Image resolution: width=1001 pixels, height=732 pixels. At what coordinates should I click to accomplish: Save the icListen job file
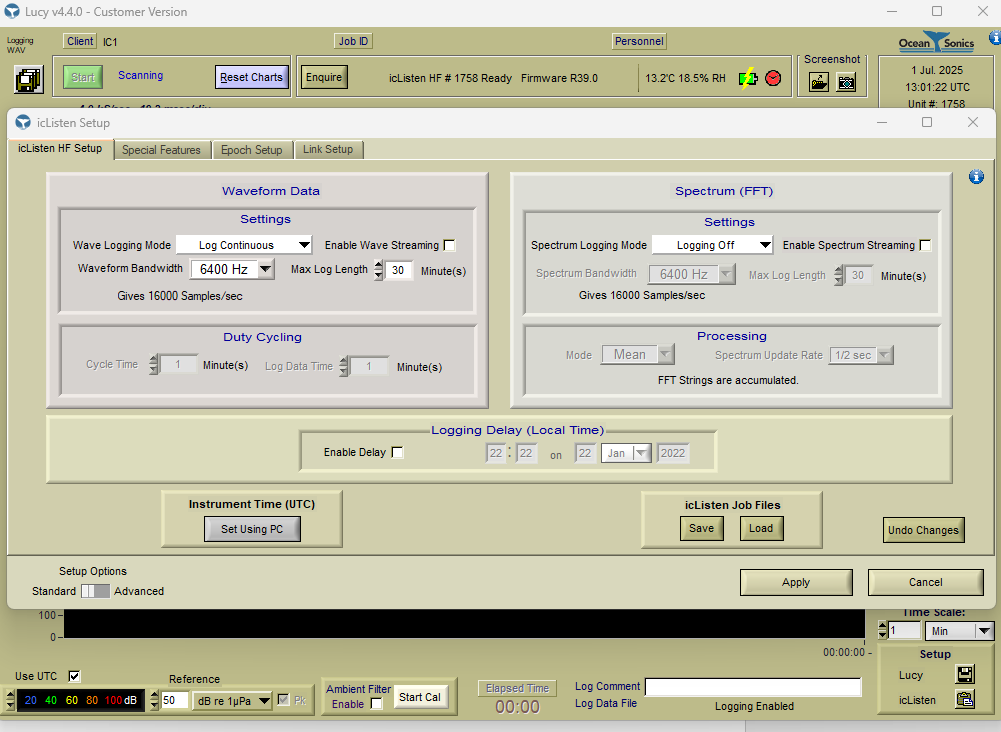(702, 528)
